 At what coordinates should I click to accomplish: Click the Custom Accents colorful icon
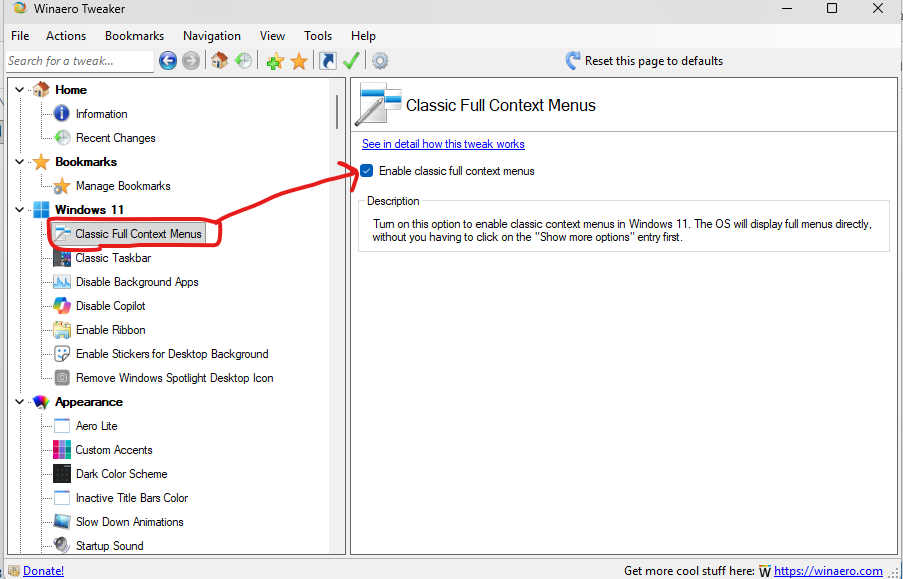coord(62,449)
